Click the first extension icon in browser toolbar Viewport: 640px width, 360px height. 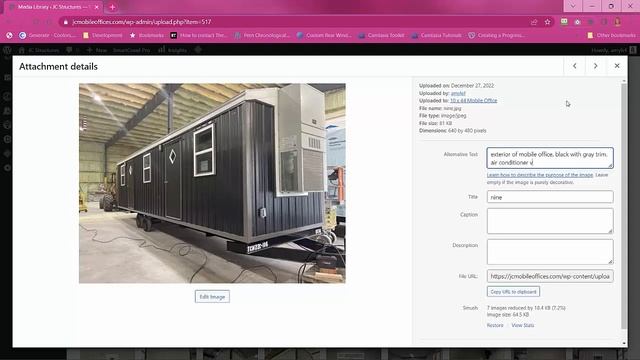(x=564, y=22)
